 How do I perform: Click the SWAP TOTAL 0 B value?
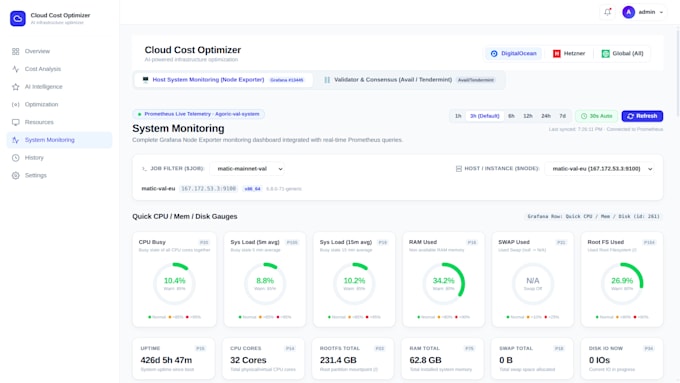(506, 360)
